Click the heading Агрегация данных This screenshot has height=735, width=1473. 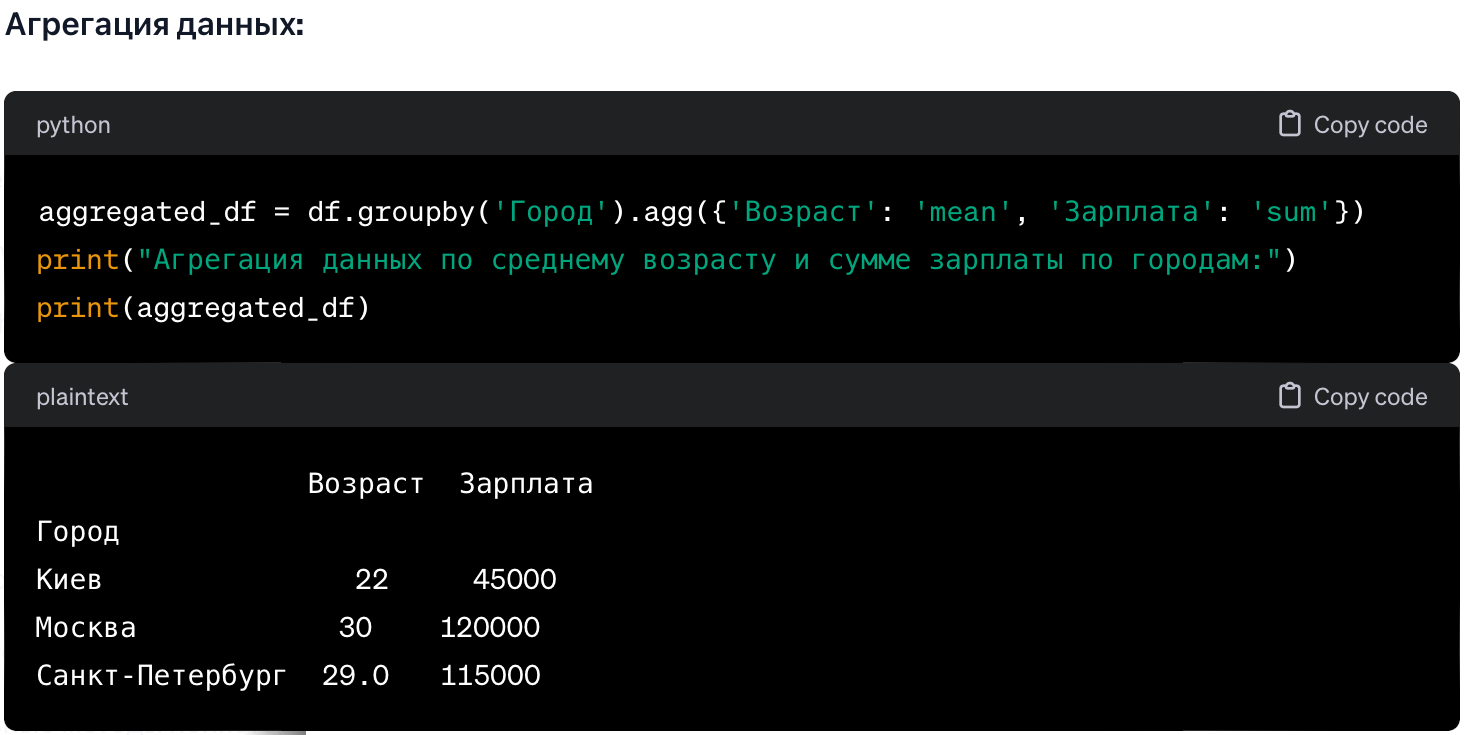(x=154, y=25)
